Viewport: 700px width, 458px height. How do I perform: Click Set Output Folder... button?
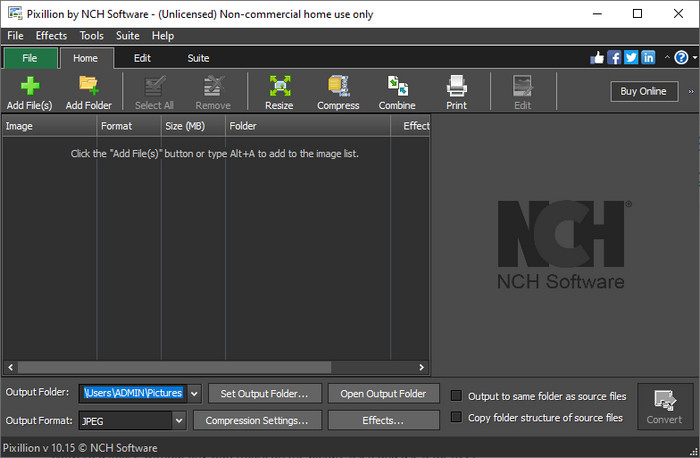click(x=265, y=394)
